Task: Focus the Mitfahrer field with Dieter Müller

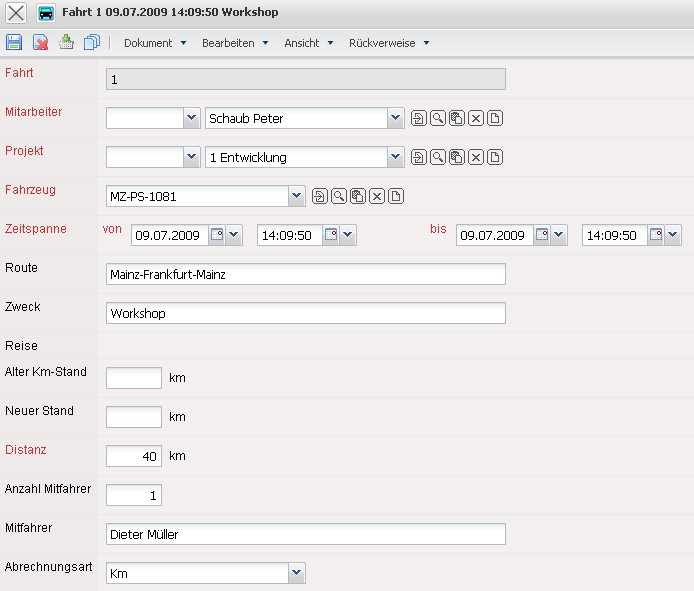Action: pyautogui.click(x=305, y=534)
